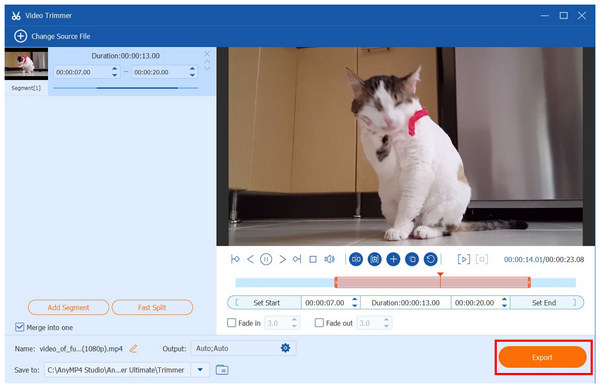Click timecode 00:00:14.01/00:00:23.08
Screen dimensions: 600x388
(x=544, y=259)
